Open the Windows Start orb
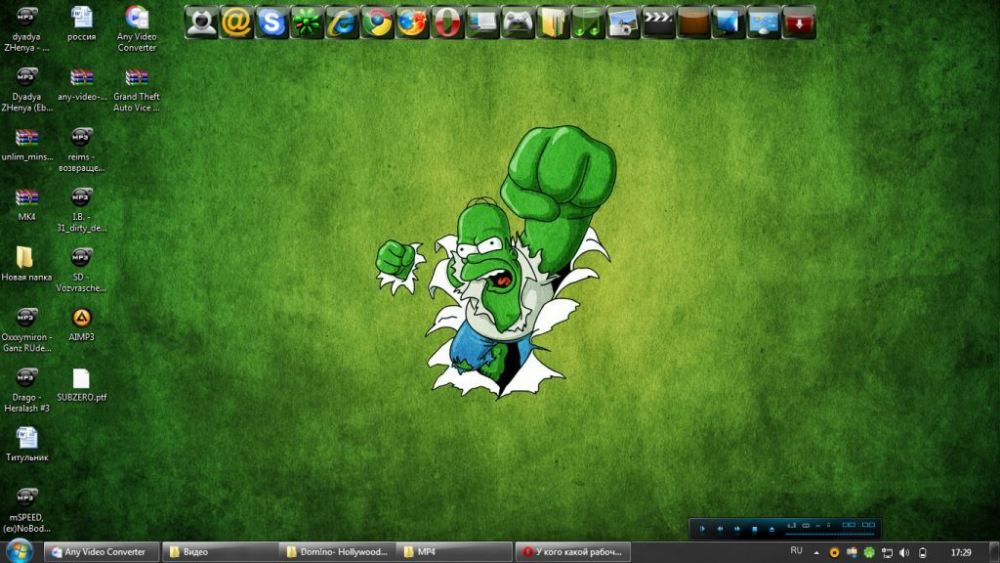 tap(19, 551)
